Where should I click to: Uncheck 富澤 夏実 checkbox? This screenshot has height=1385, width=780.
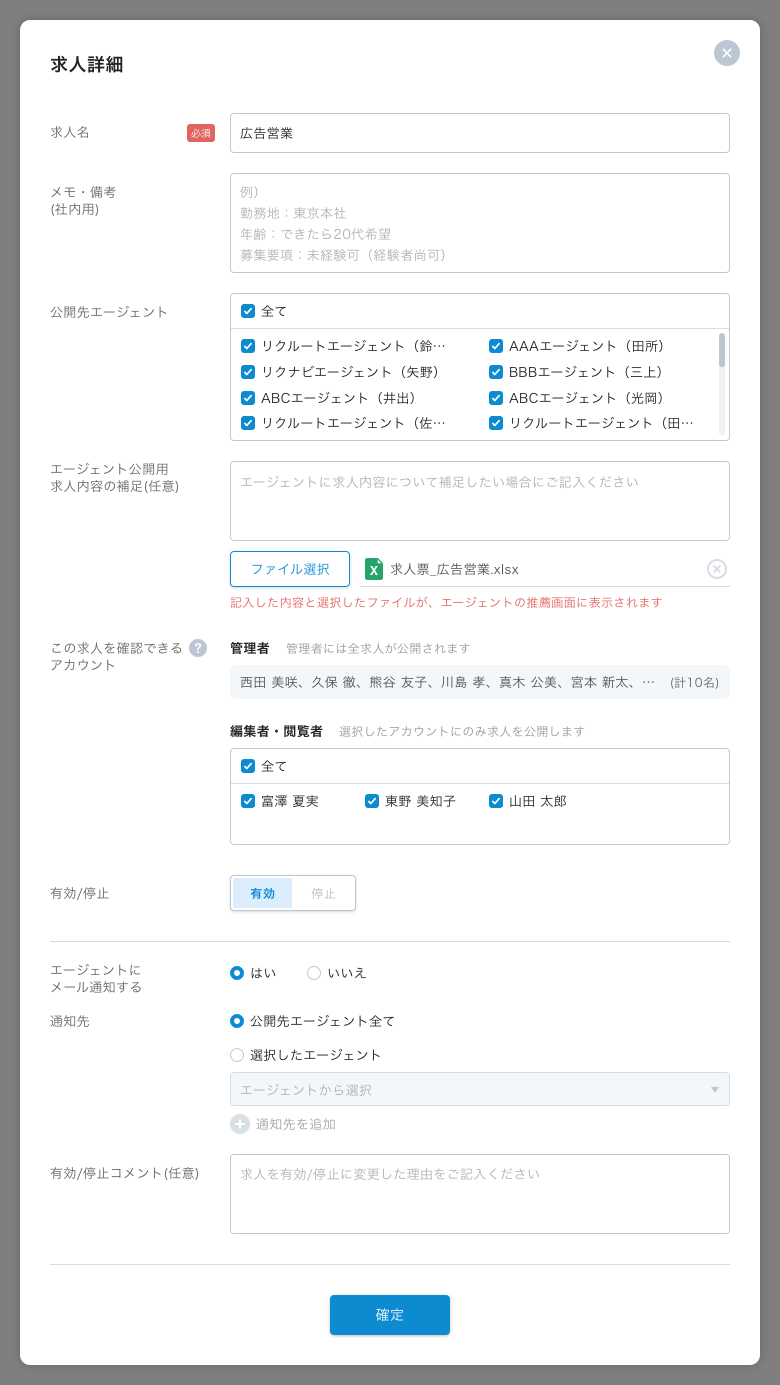(248, 801)
